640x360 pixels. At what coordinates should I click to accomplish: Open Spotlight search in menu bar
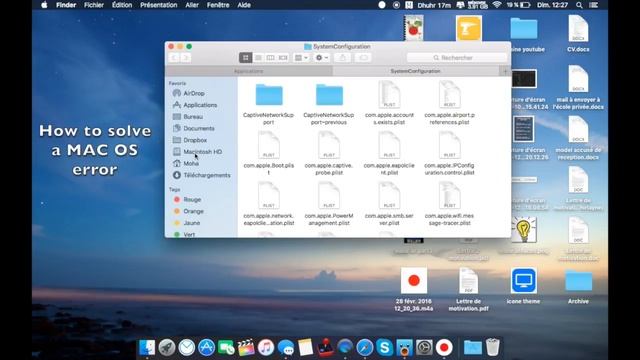click(x=579, y=5)
